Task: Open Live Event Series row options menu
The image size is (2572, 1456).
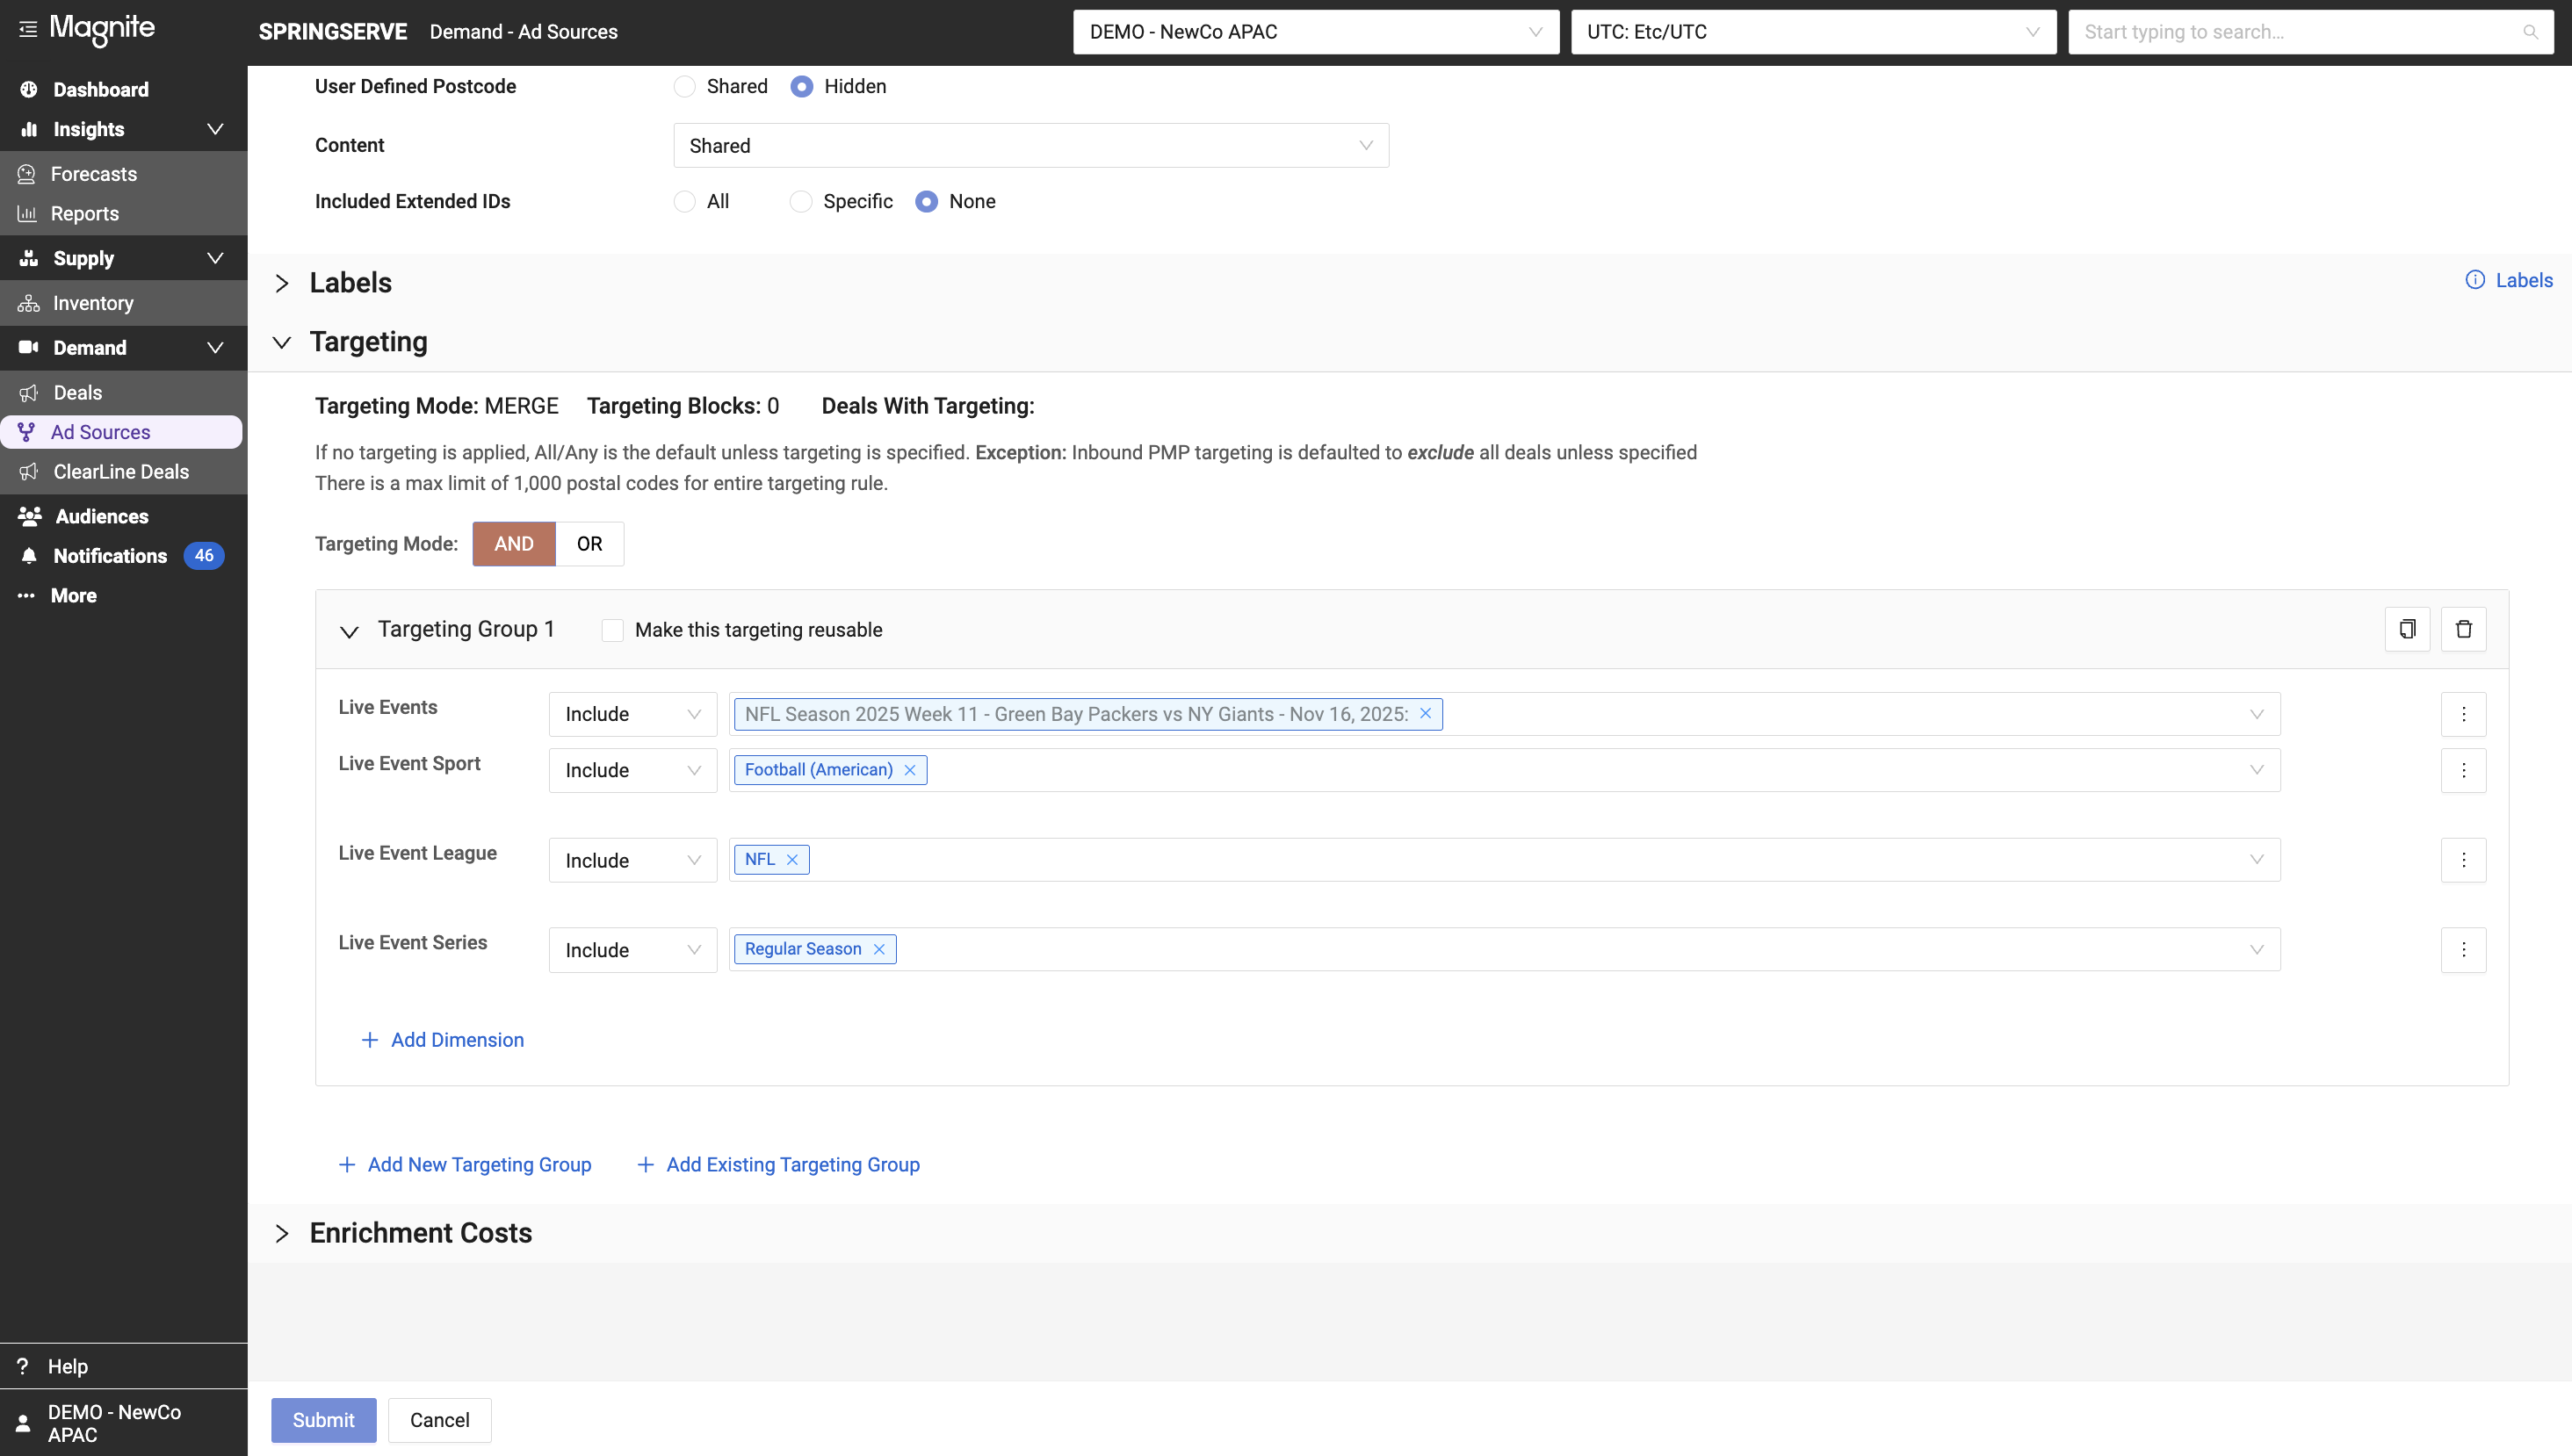Action: click(2463, 949)
